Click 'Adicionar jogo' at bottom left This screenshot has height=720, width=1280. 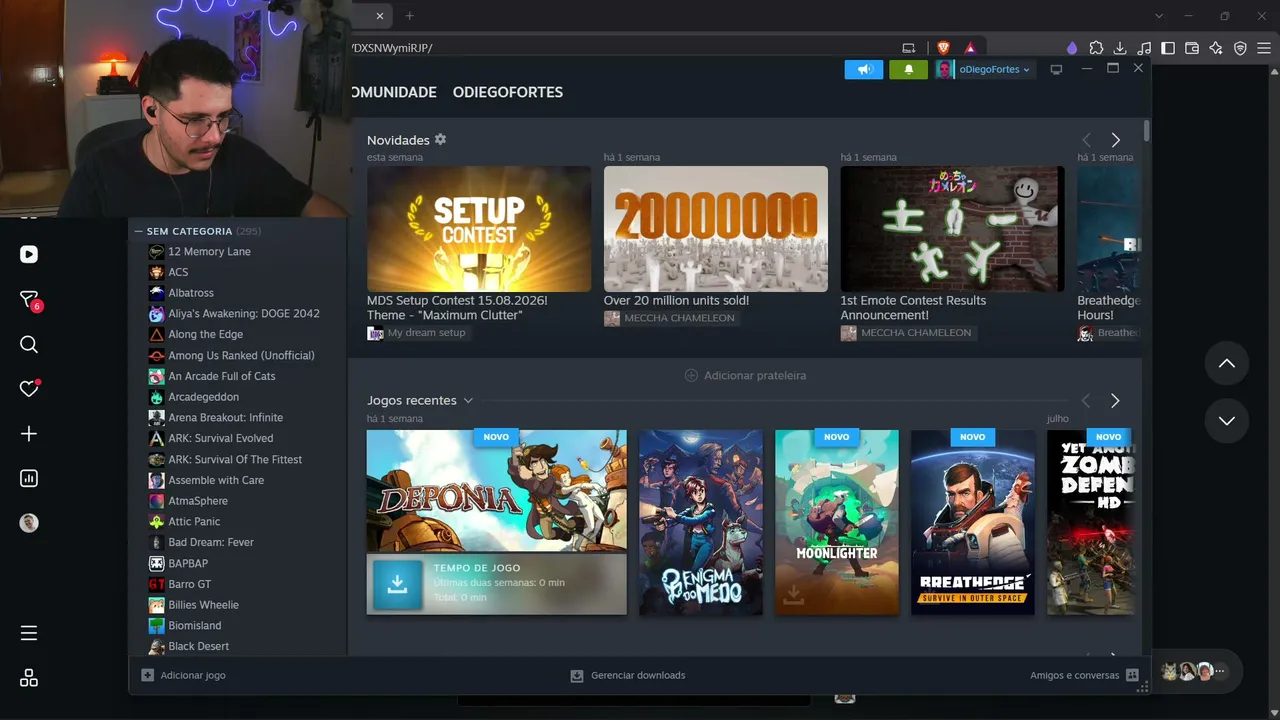(183, 675)
